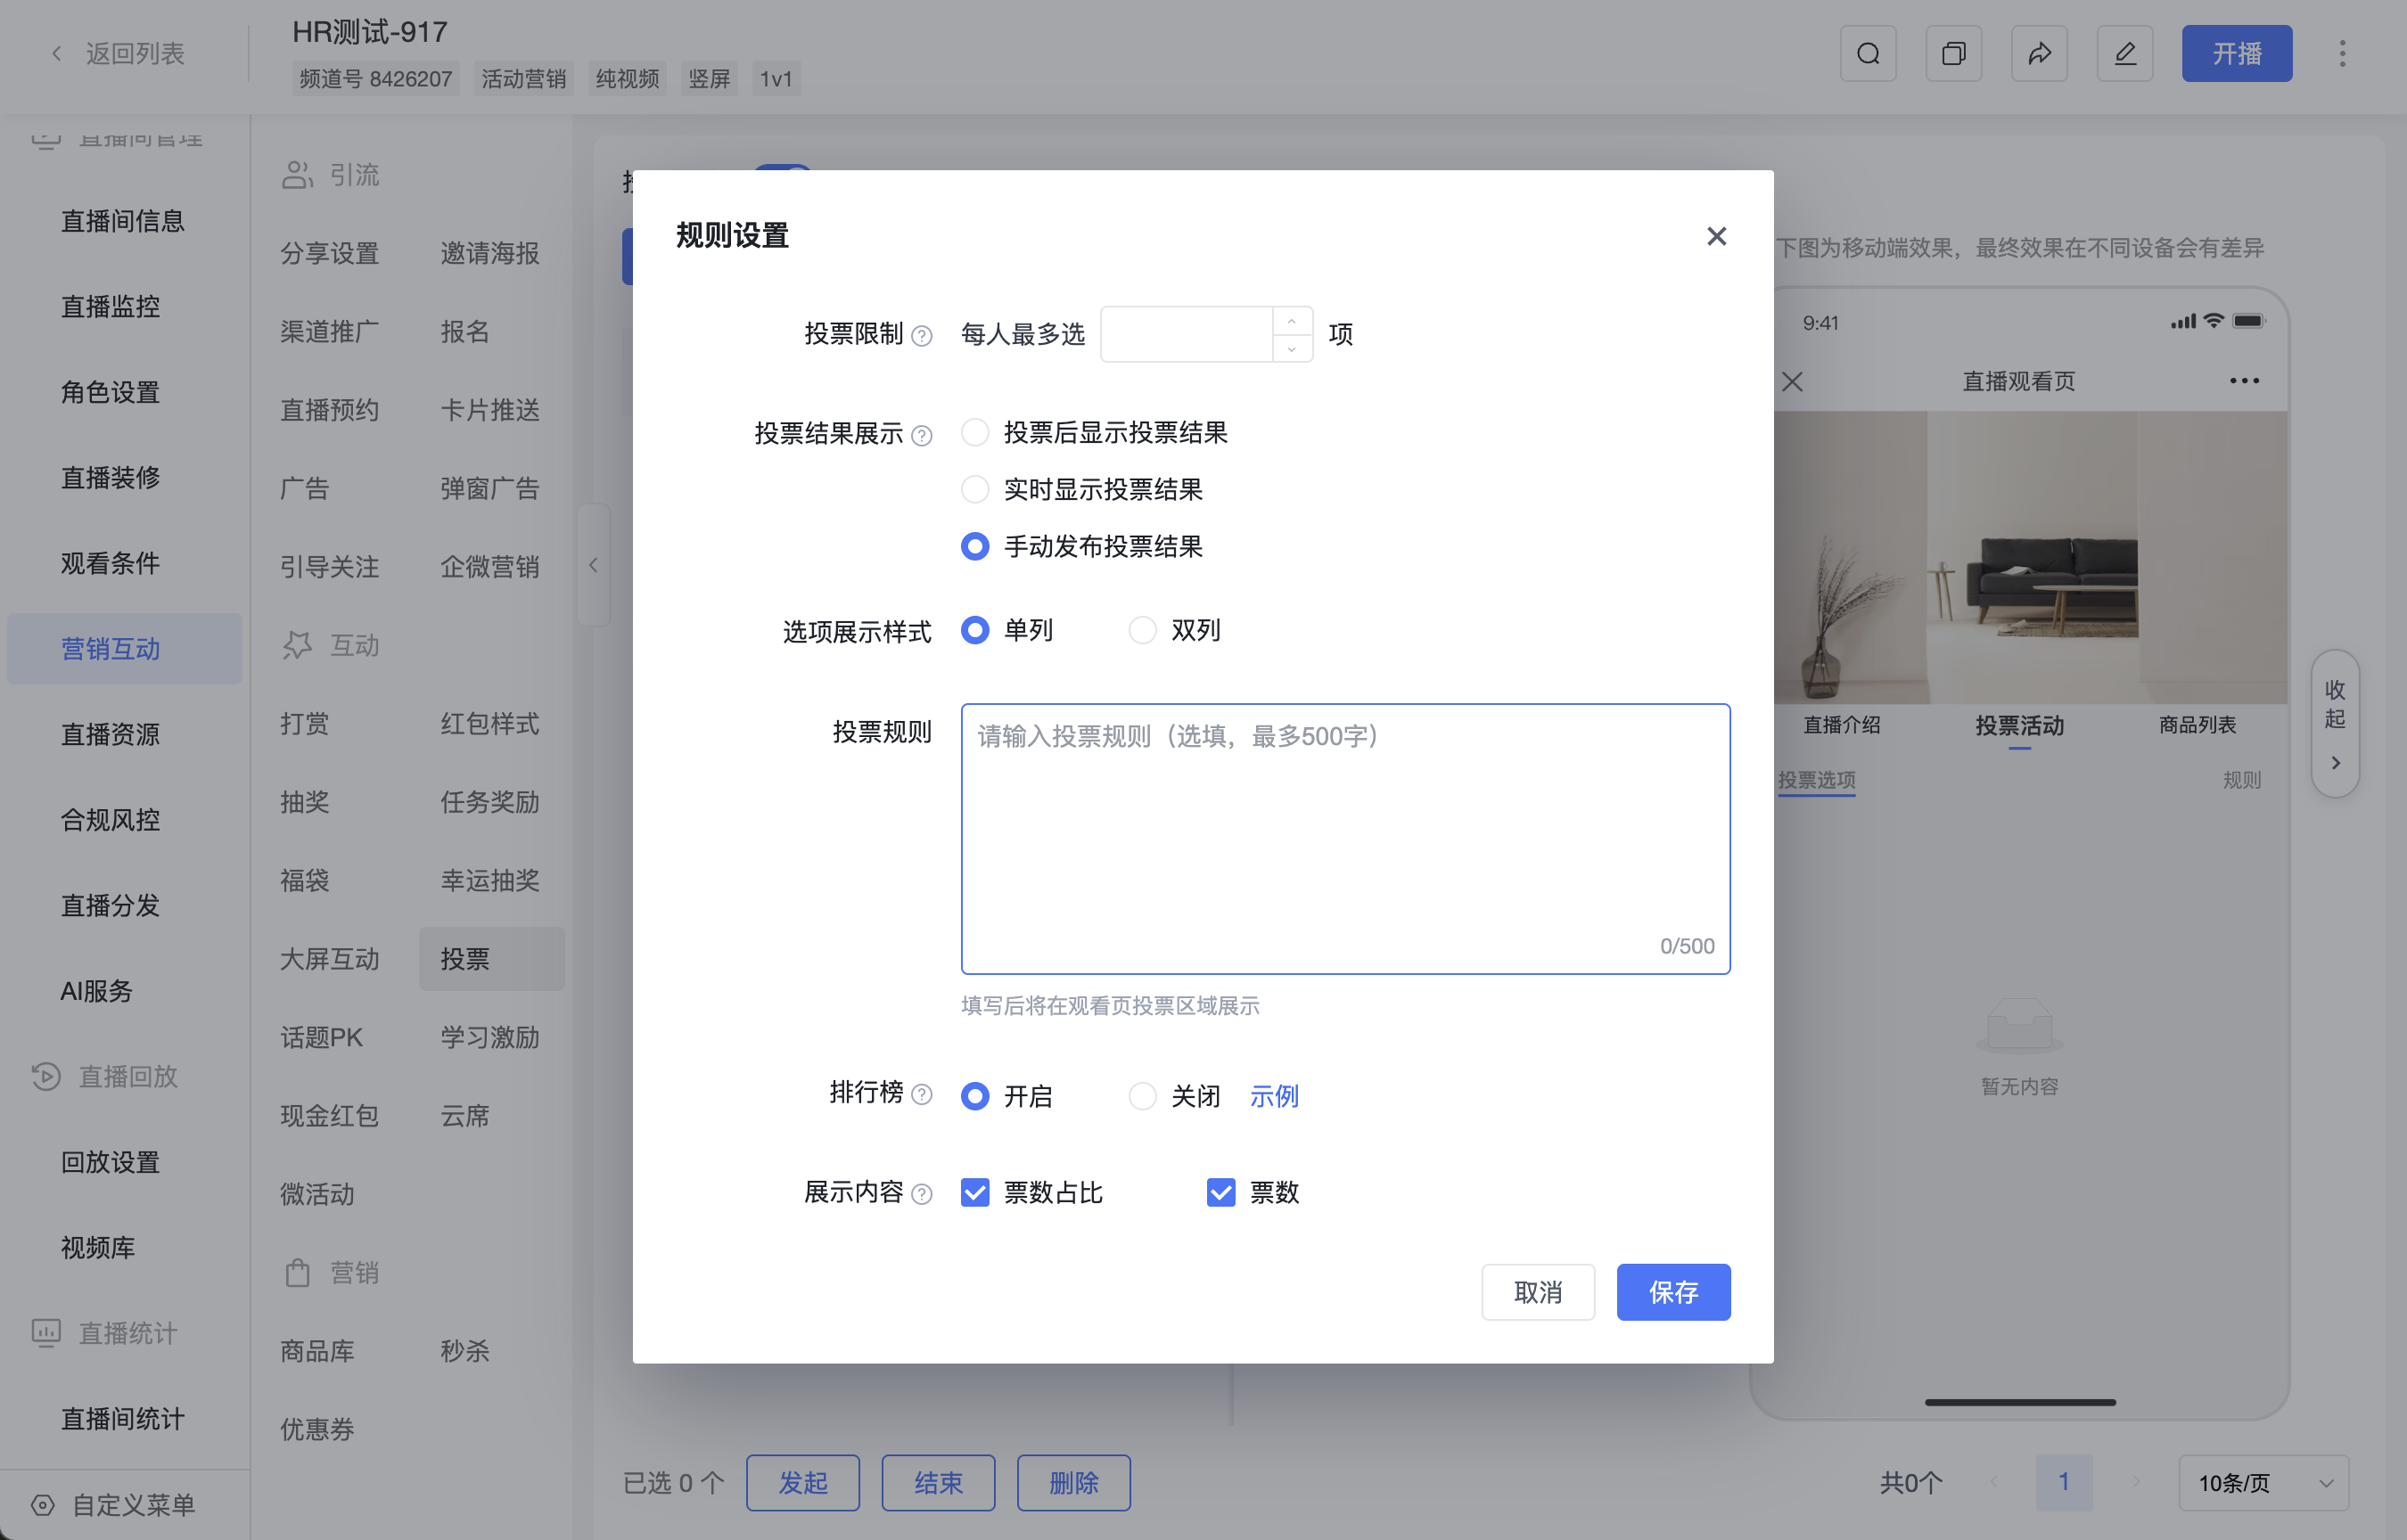Viewport: 2407px width, 1540px height.
Task: Click help icon next to 投票限制
Action: click(x=922, y=335)
